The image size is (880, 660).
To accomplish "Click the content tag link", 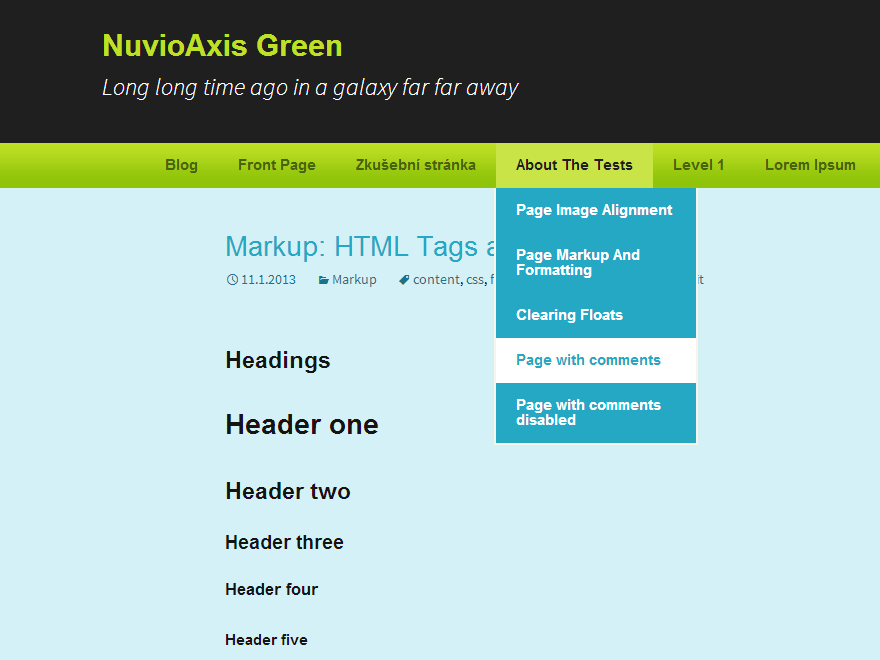I will click(436, 280).
